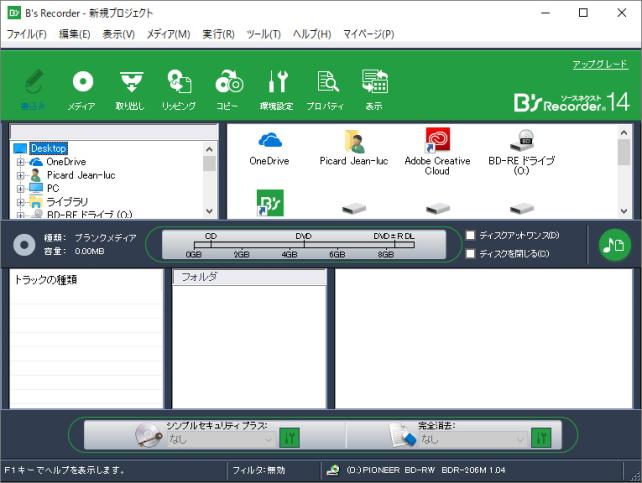Click folder tree scroll down arrow
642x483 pixels.
(209, 211)
